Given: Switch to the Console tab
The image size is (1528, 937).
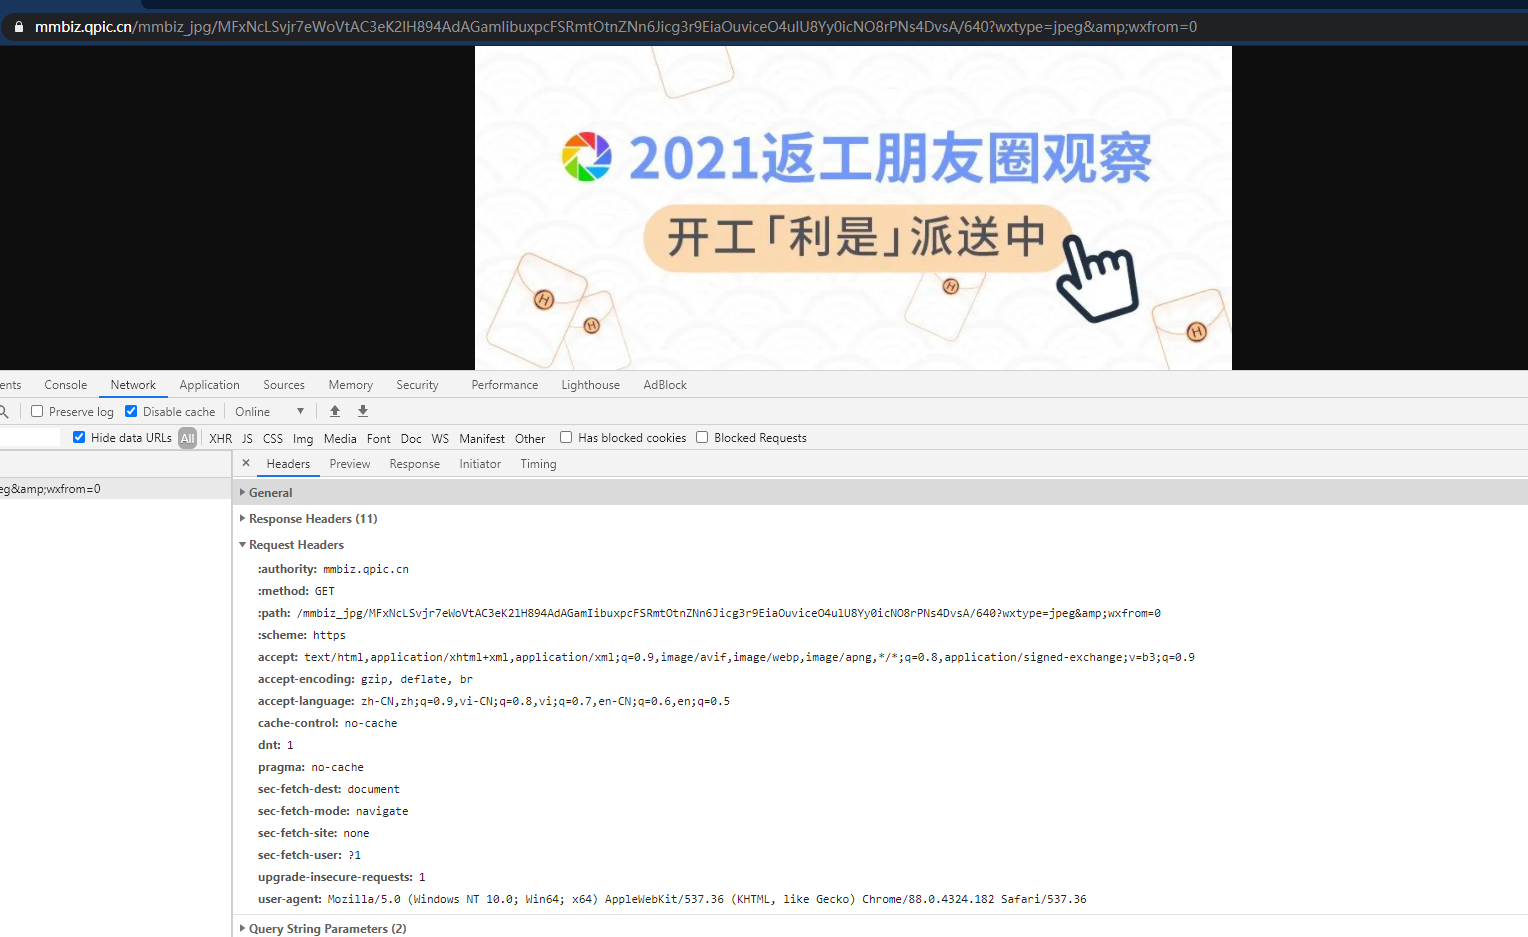Looking at the screenshot, I should [66, 385].
